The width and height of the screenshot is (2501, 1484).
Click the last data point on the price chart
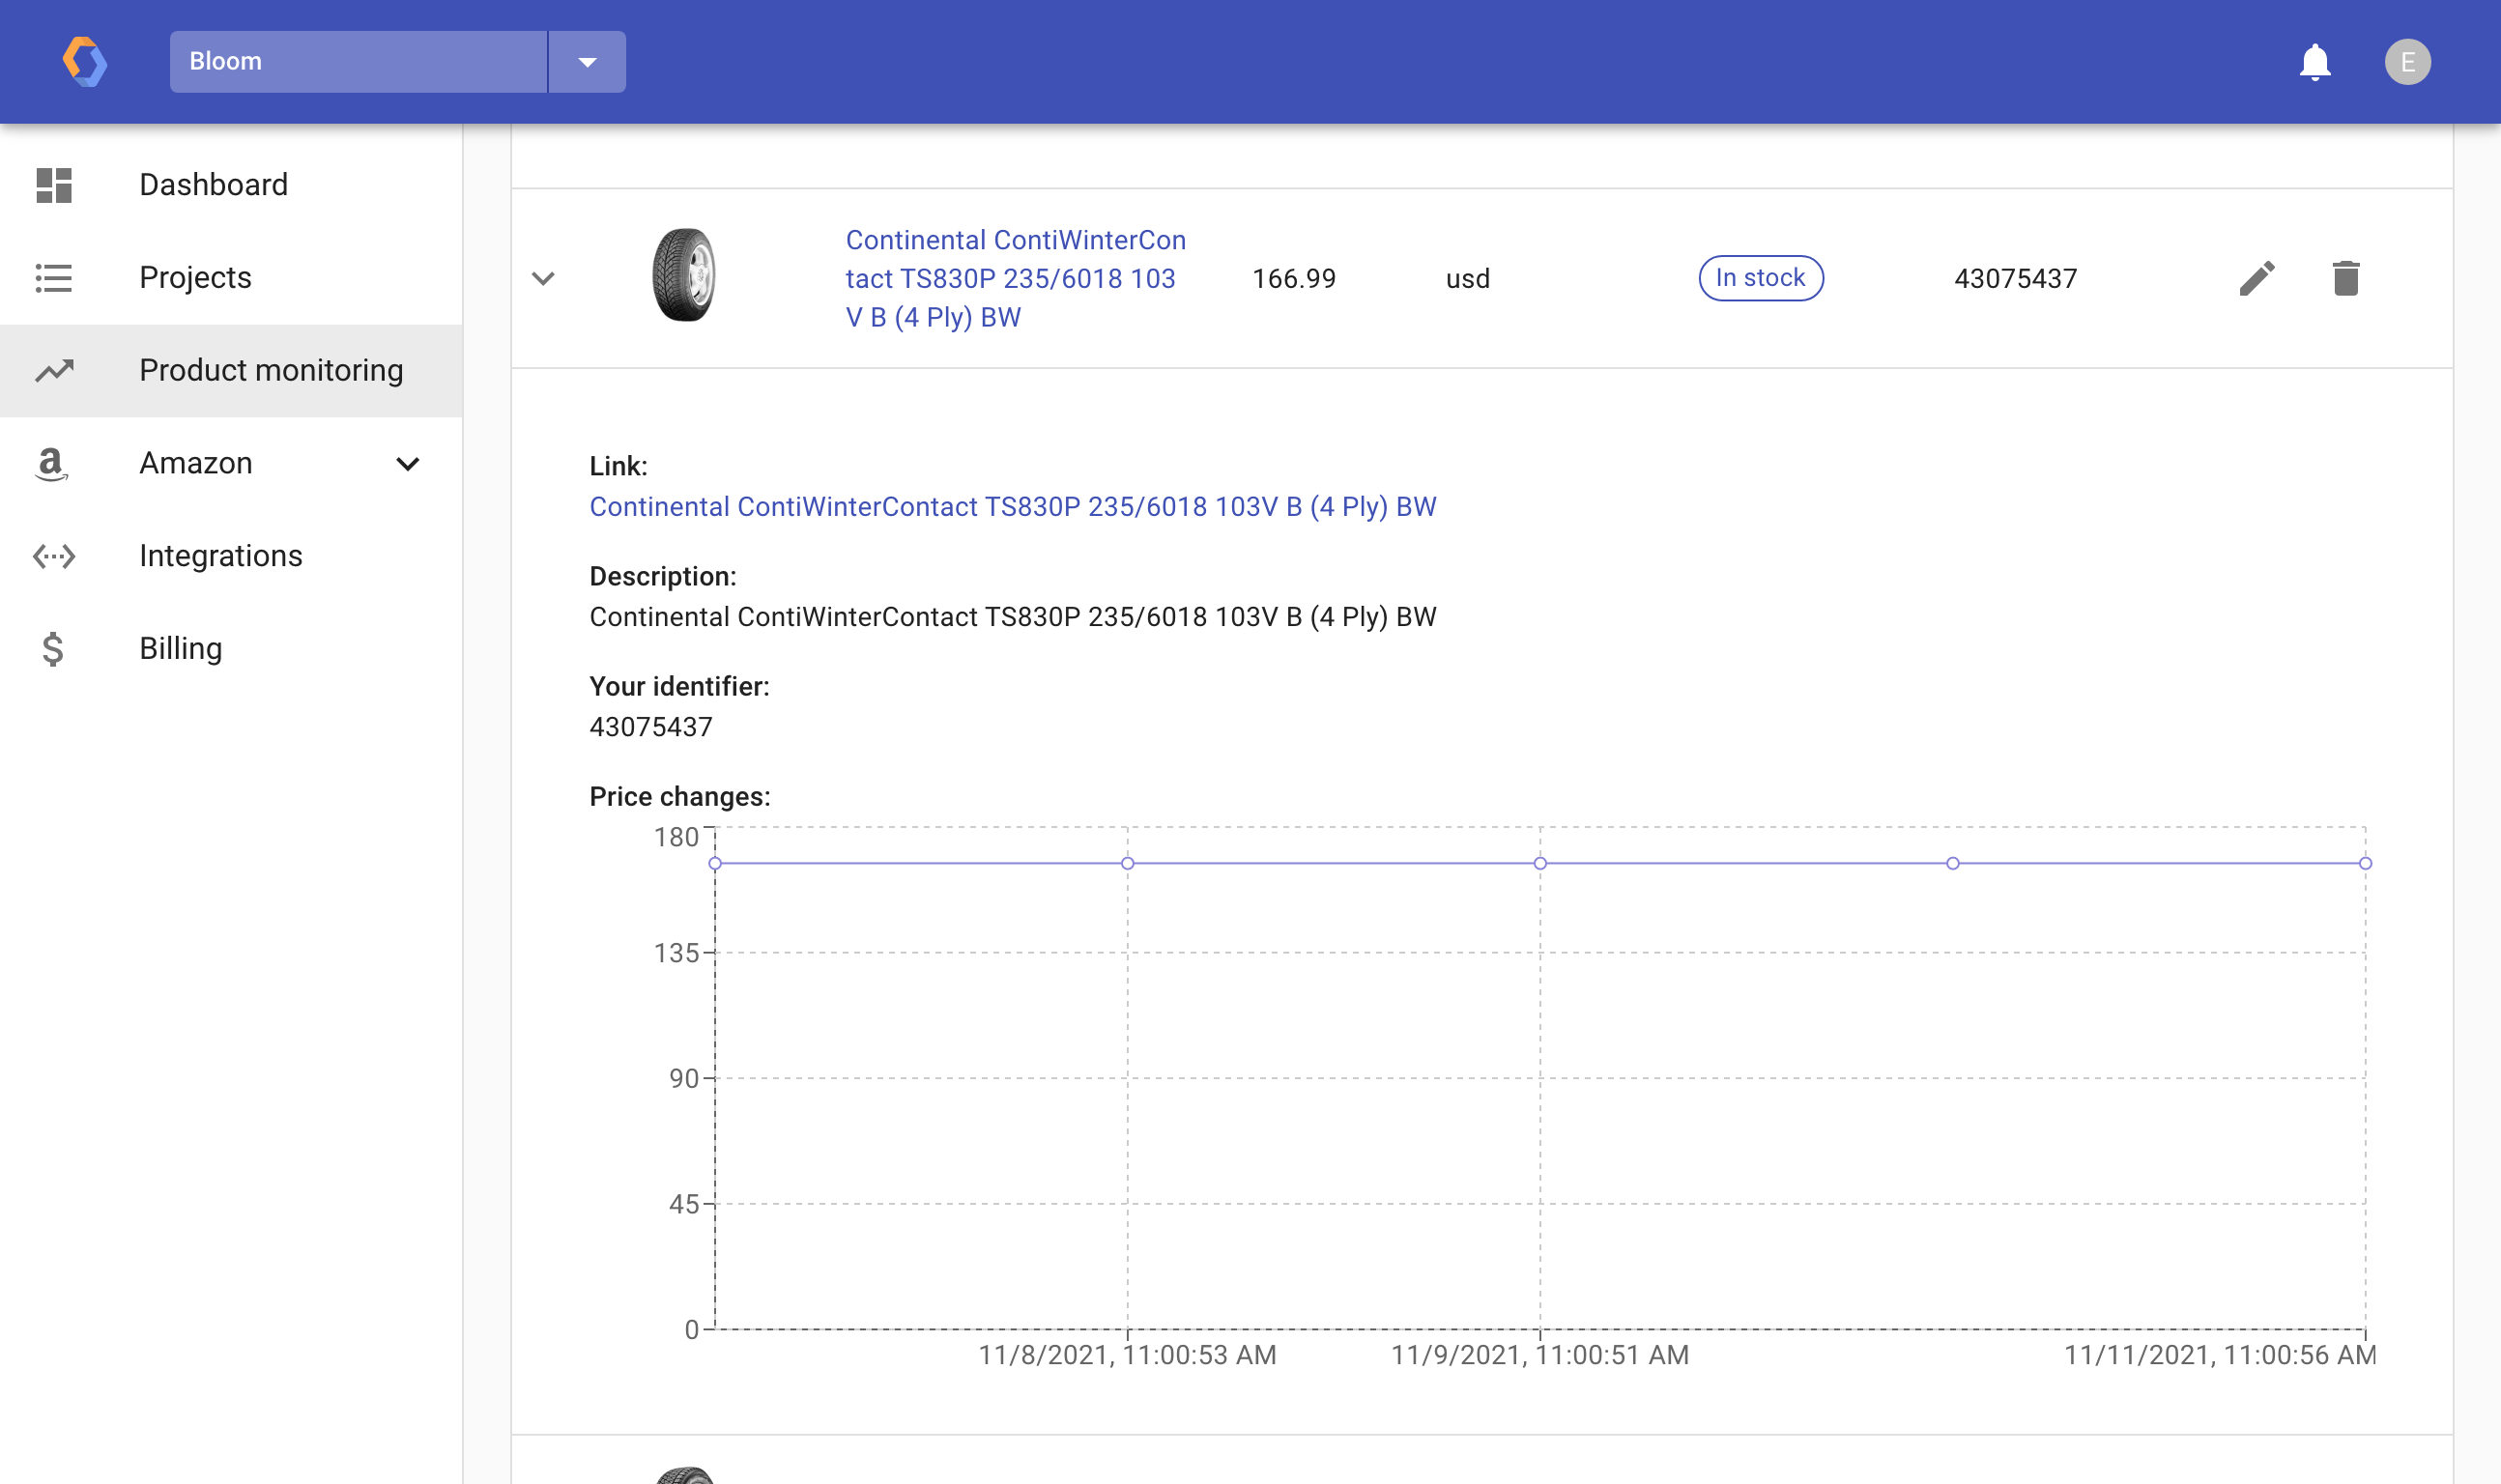[2364, 863]
